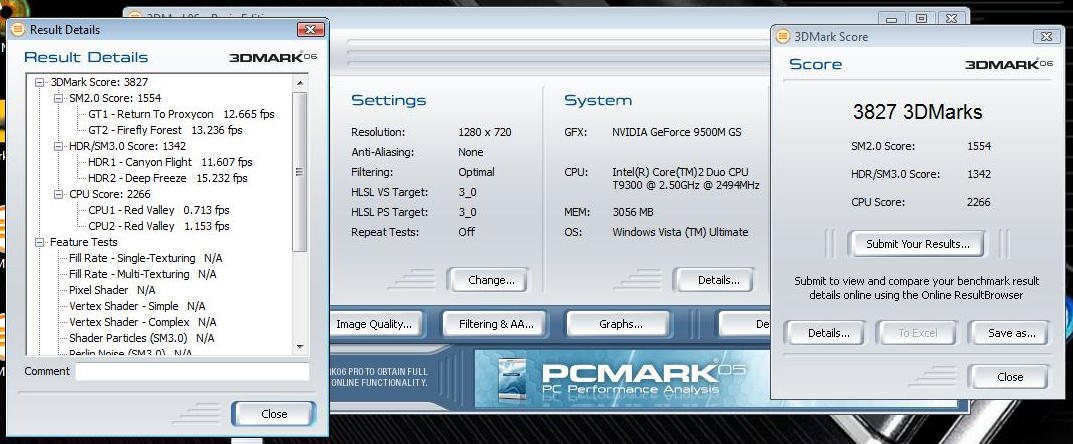Open Filtering & AA... options

[495, 324]
